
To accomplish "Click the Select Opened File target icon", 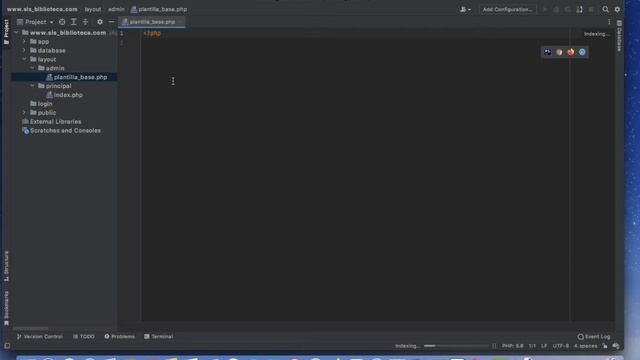I will (x=62, y=22).
